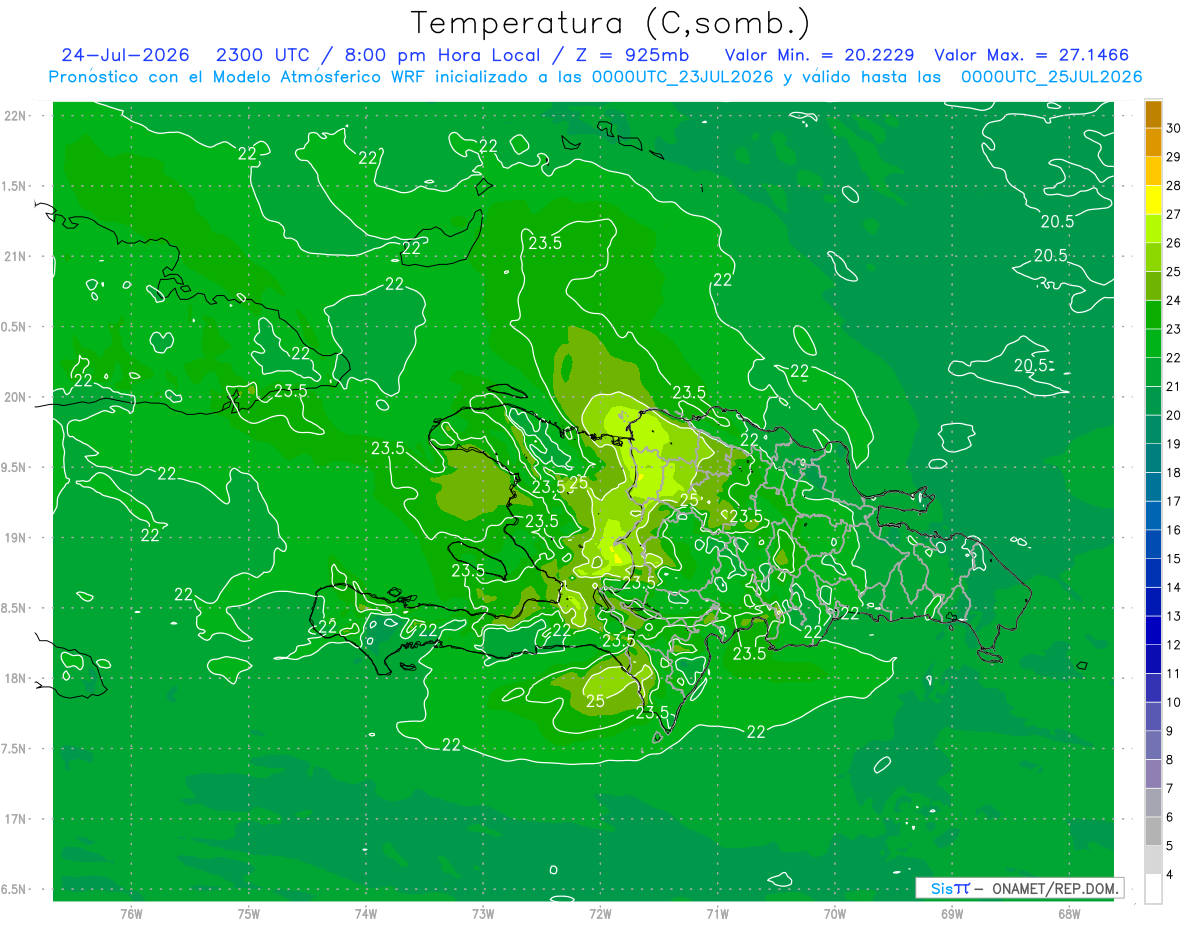Select the "Valor Min. = 20.2229" text
This screenshot has height=927, width=1200.
pos(820,56)
